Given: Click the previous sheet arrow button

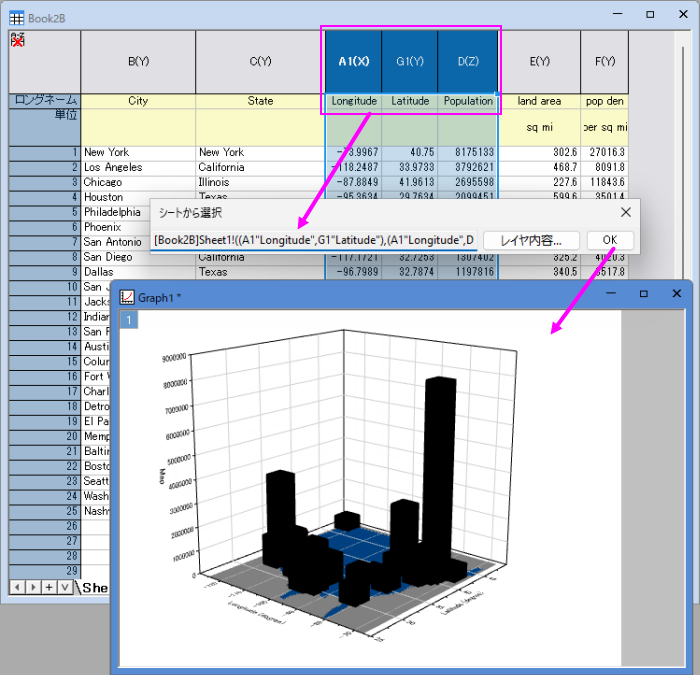Looking at the screenshot, I should (x=17, y=587).
